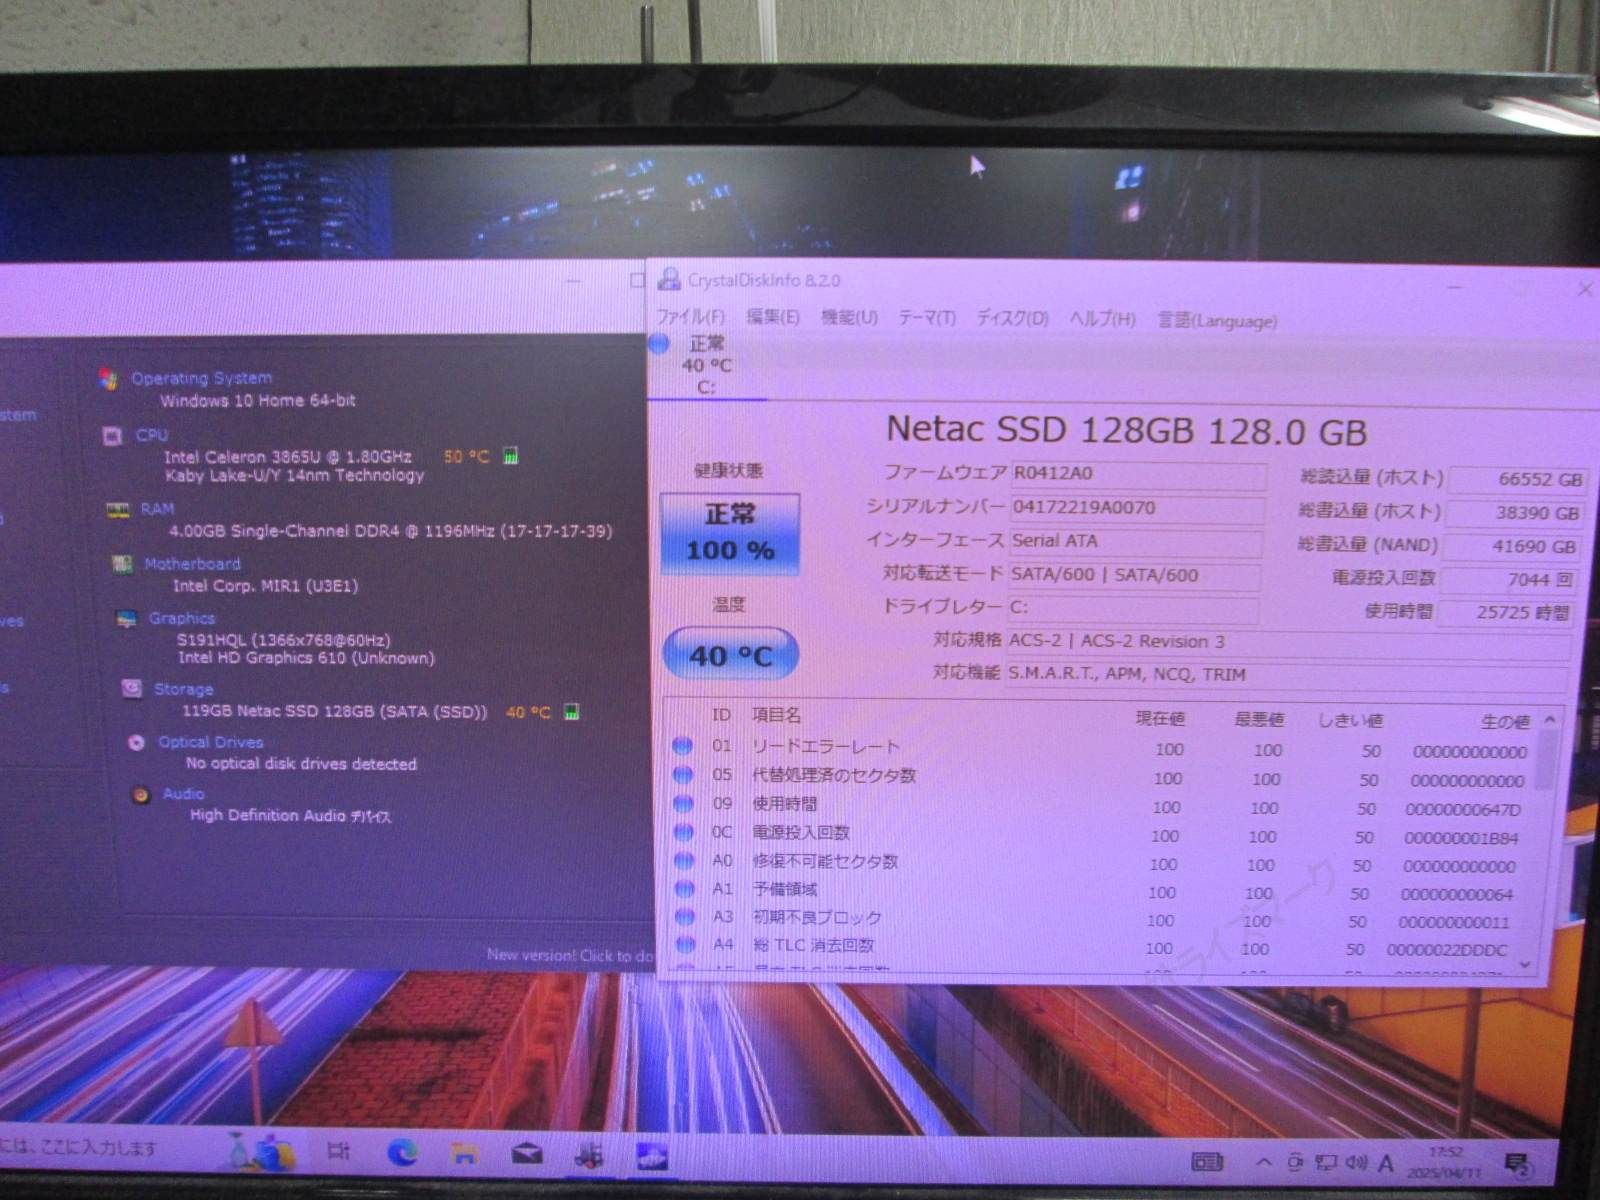Open the Storage section link in Speccy
Viewport: 1600px width, 1200px height.
[x=184, y=689]
